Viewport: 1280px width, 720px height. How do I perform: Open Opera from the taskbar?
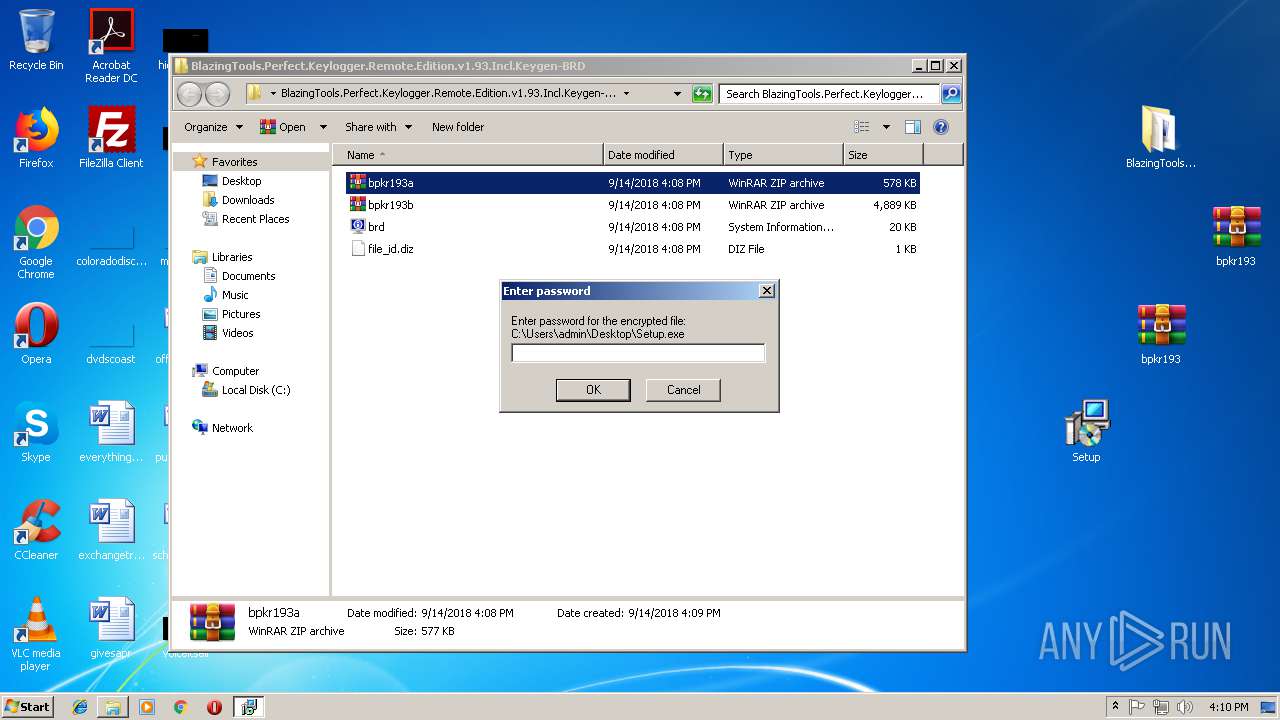214,707
